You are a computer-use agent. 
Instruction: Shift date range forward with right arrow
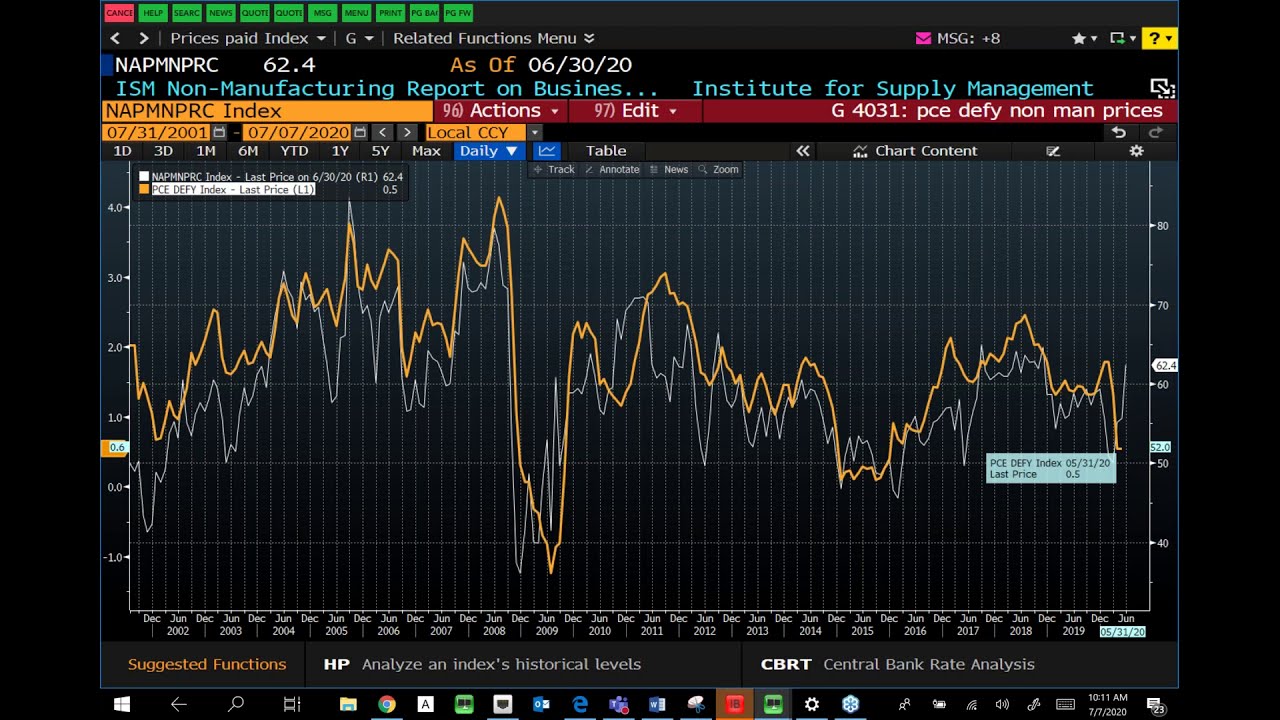click(x=406, y=132)
